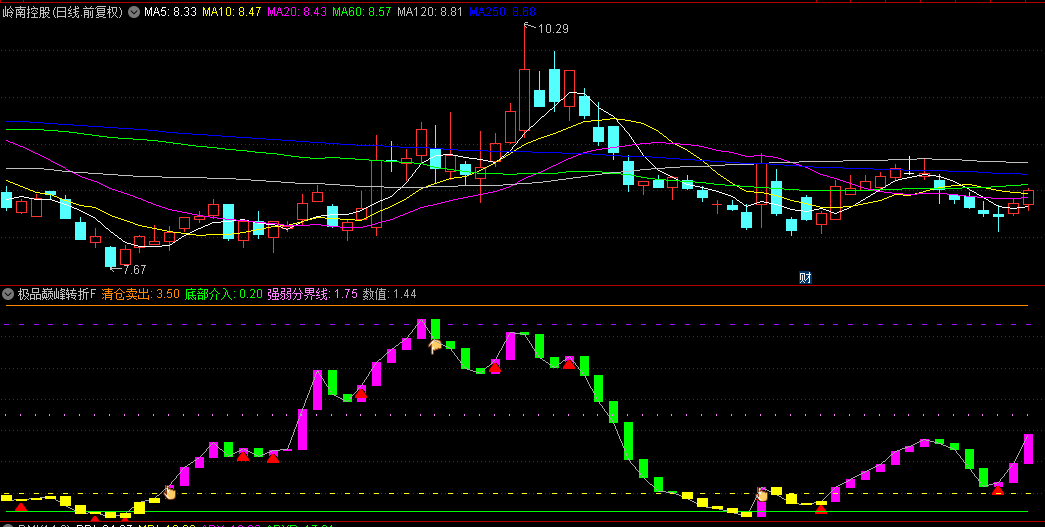
Task: Open the dropdown arrow beside 岭南控股(日线.前复权)
Action: 133,12
